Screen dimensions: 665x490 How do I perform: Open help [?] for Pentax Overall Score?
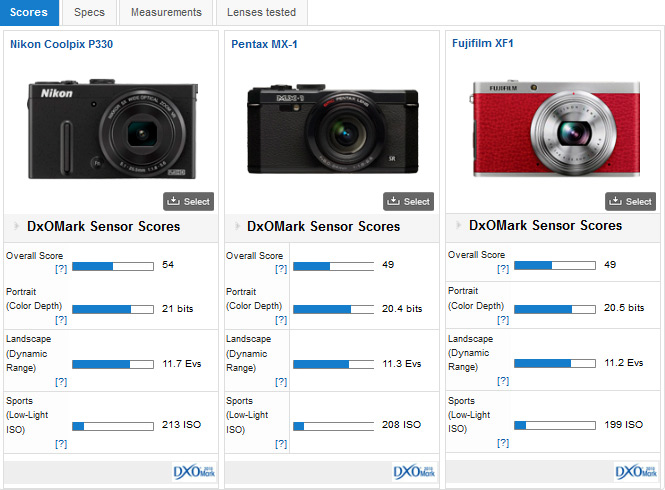coord(281,269)
